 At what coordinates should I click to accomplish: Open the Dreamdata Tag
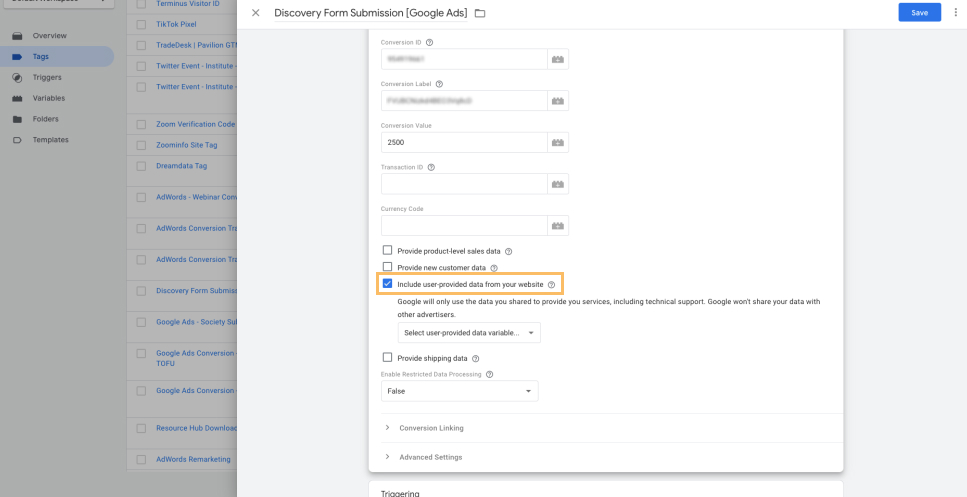point(181,166)
